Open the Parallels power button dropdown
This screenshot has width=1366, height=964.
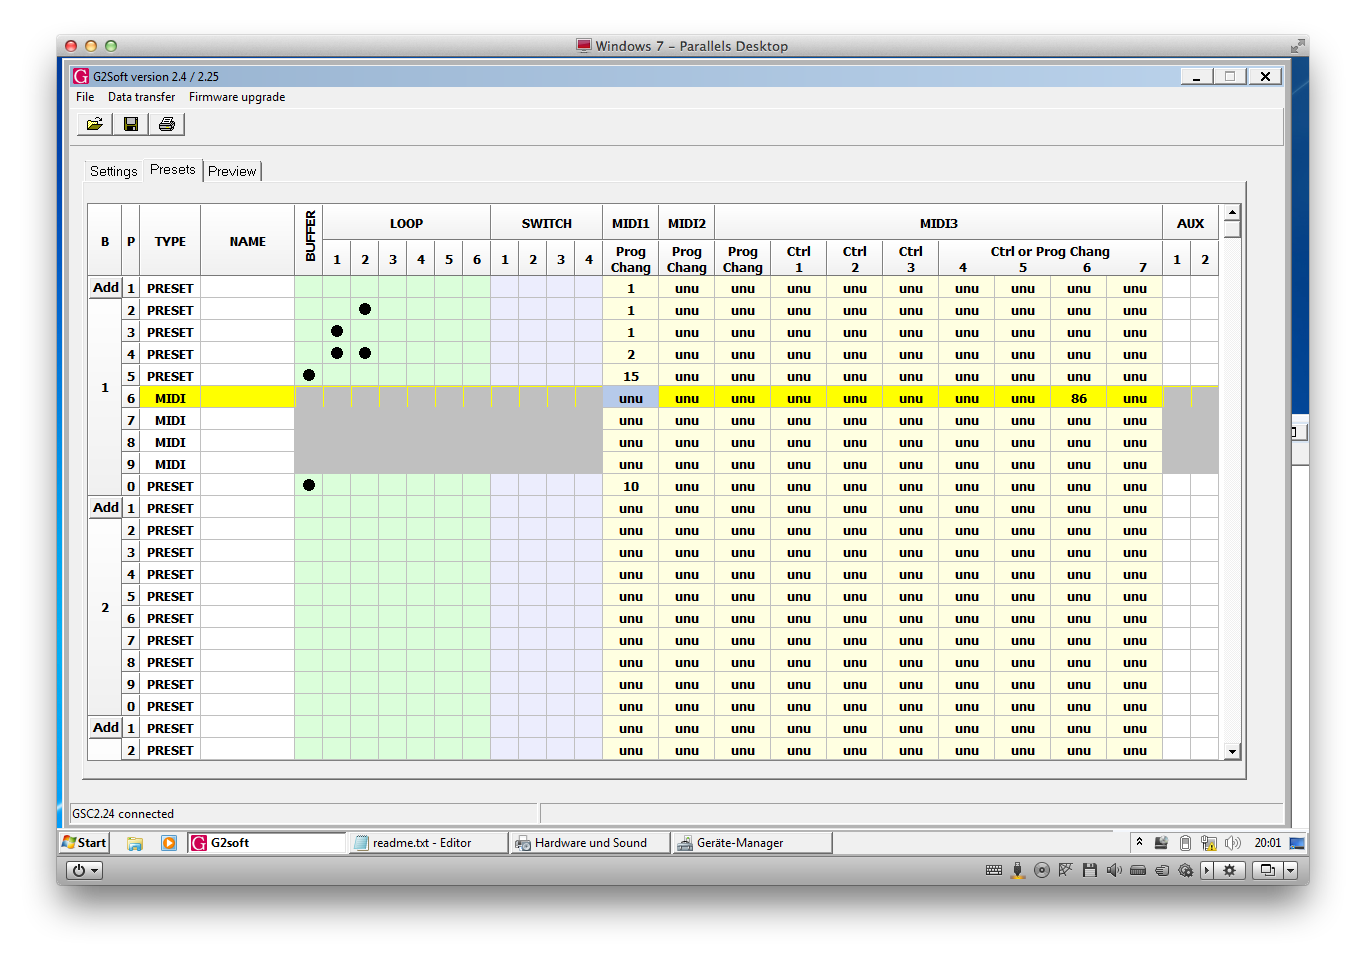[84, 870]
